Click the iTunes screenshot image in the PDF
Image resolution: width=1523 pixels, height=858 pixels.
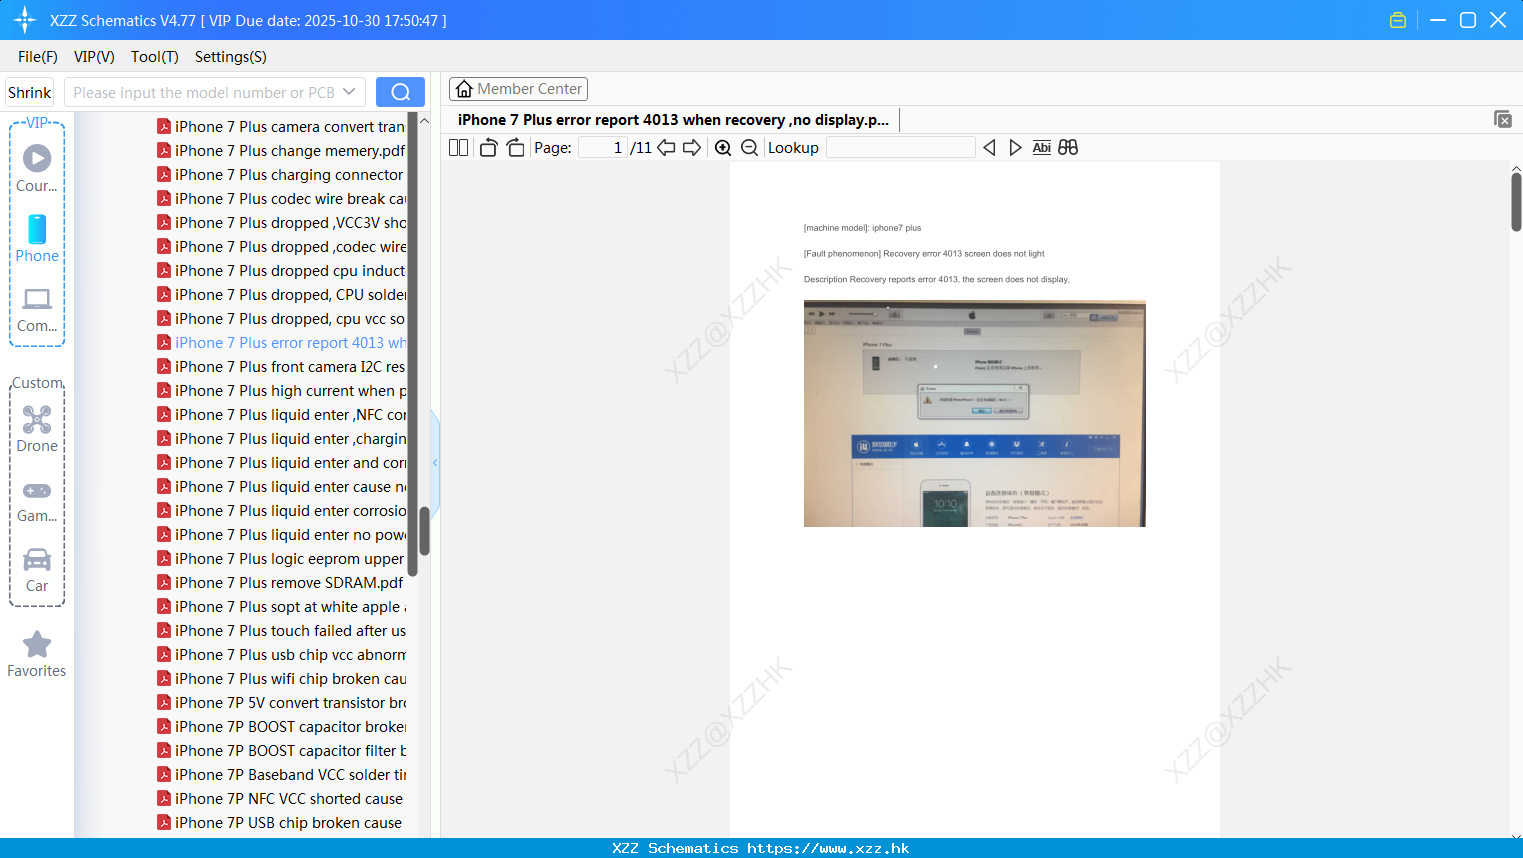click(x=975, y=414)
